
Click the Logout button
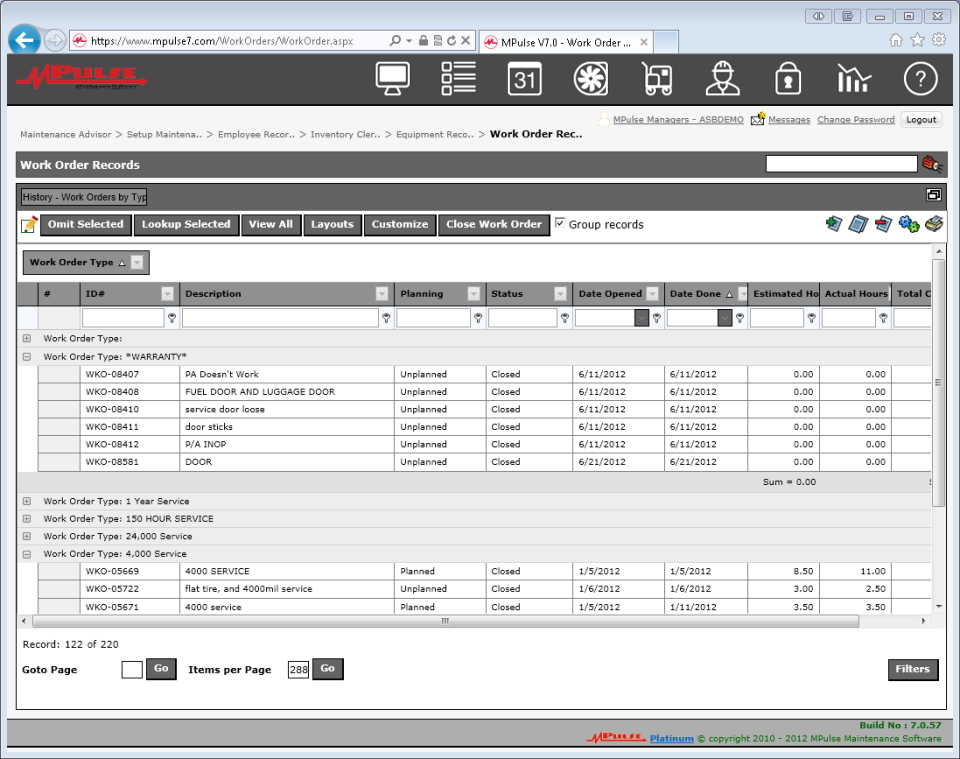921,119
